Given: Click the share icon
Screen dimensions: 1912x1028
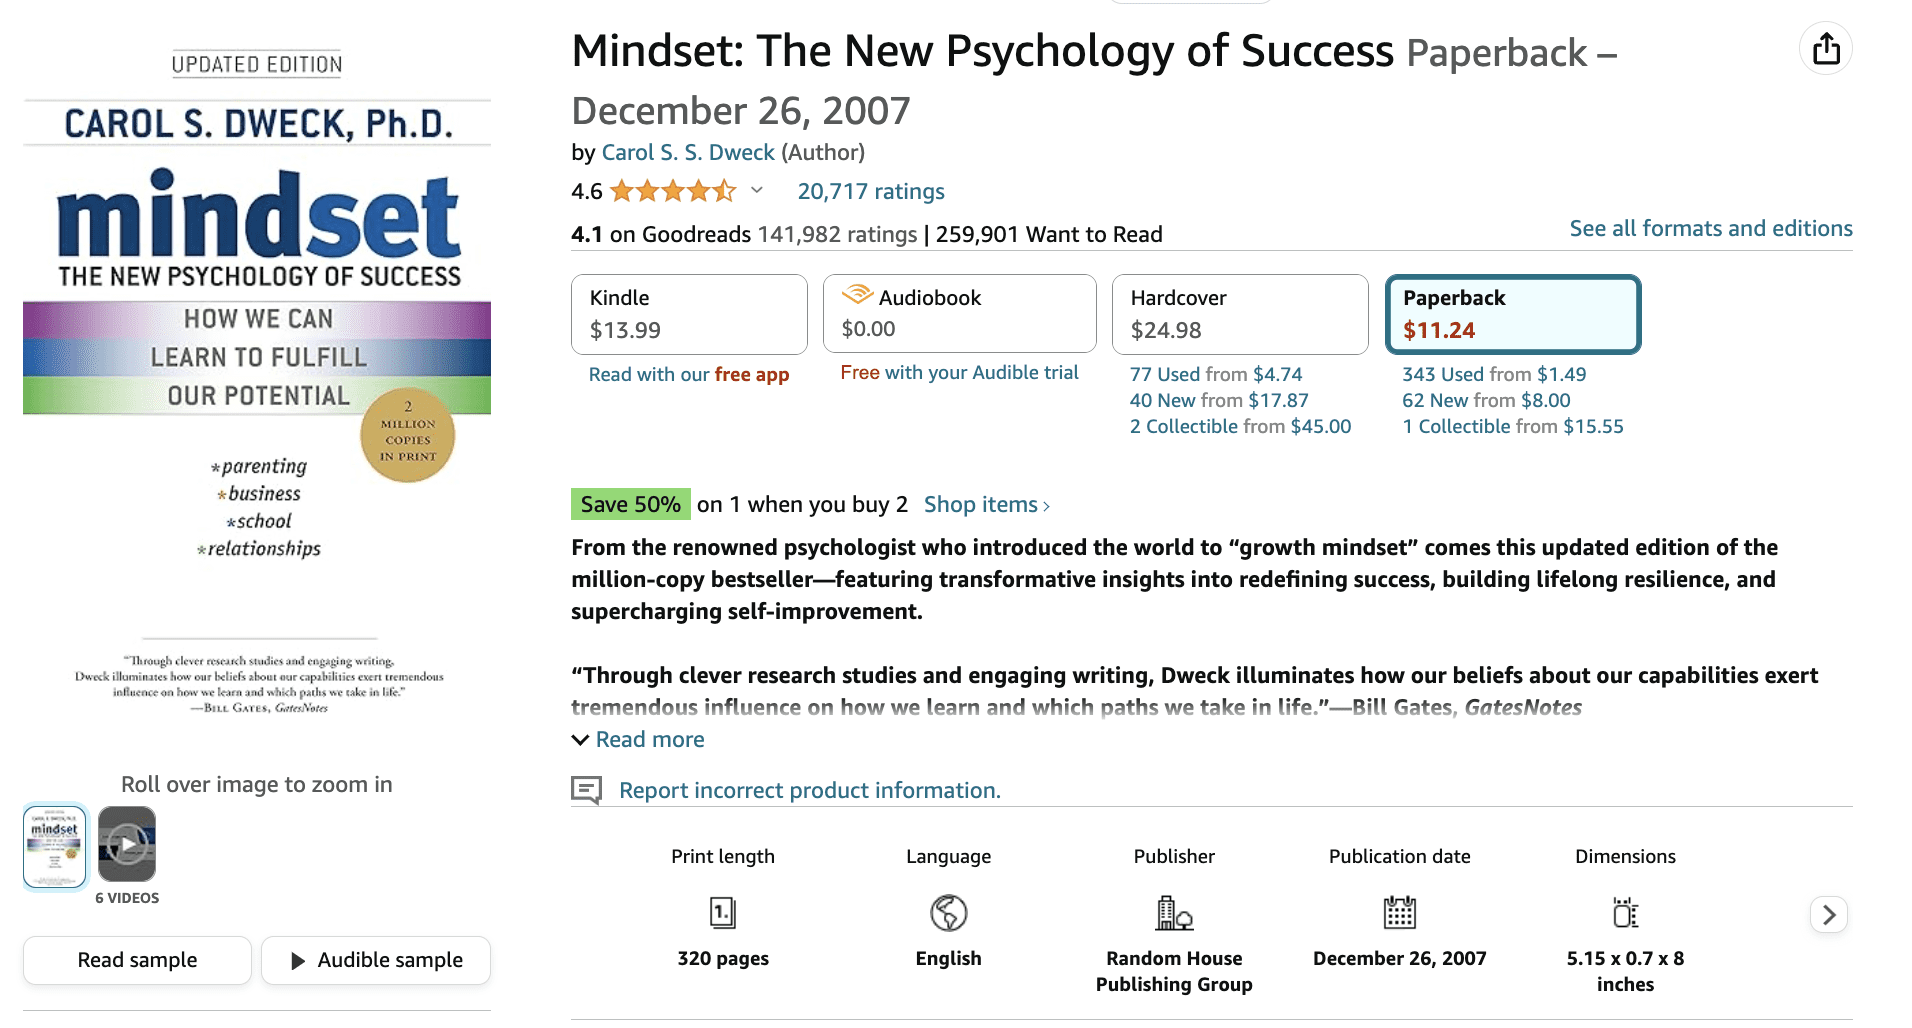Looking at the screenshot, I should click(1826, 49).
